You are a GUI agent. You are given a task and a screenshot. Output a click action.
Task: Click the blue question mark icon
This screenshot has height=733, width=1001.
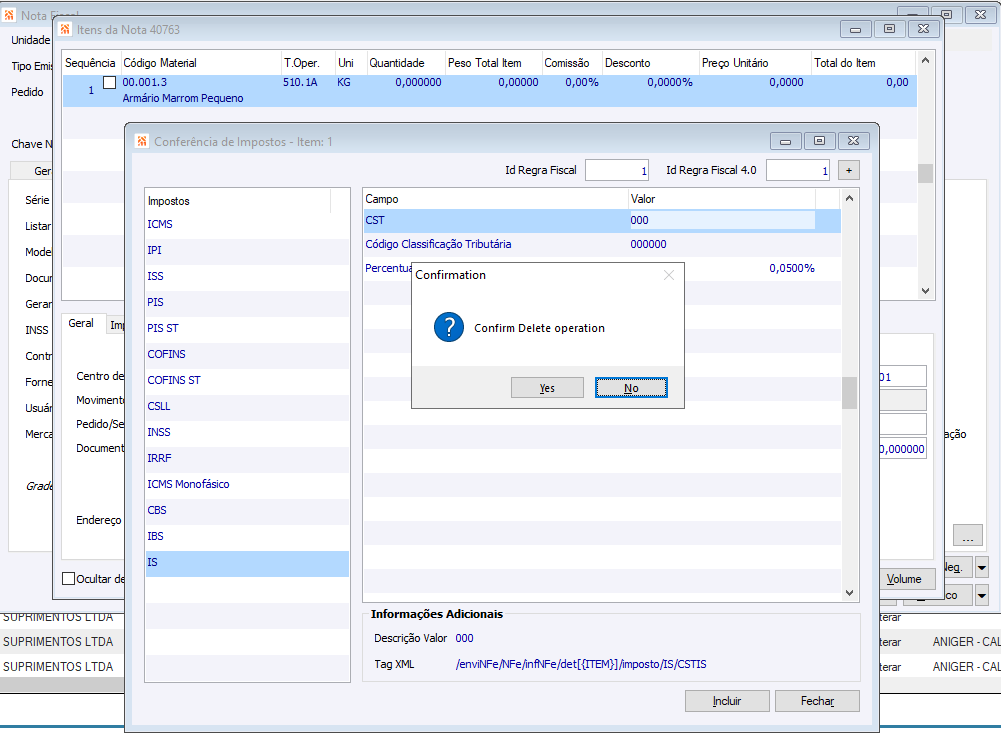[x=449, y=328]
